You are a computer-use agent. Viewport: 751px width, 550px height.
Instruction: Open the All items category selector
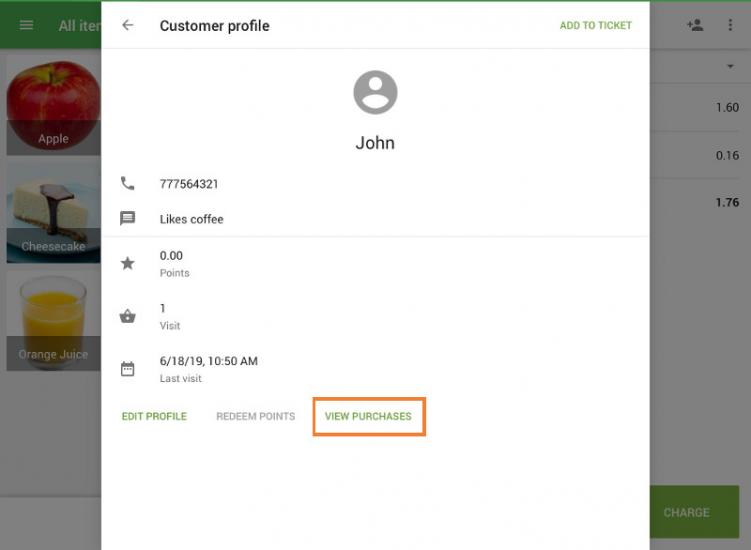click(80, 25)
